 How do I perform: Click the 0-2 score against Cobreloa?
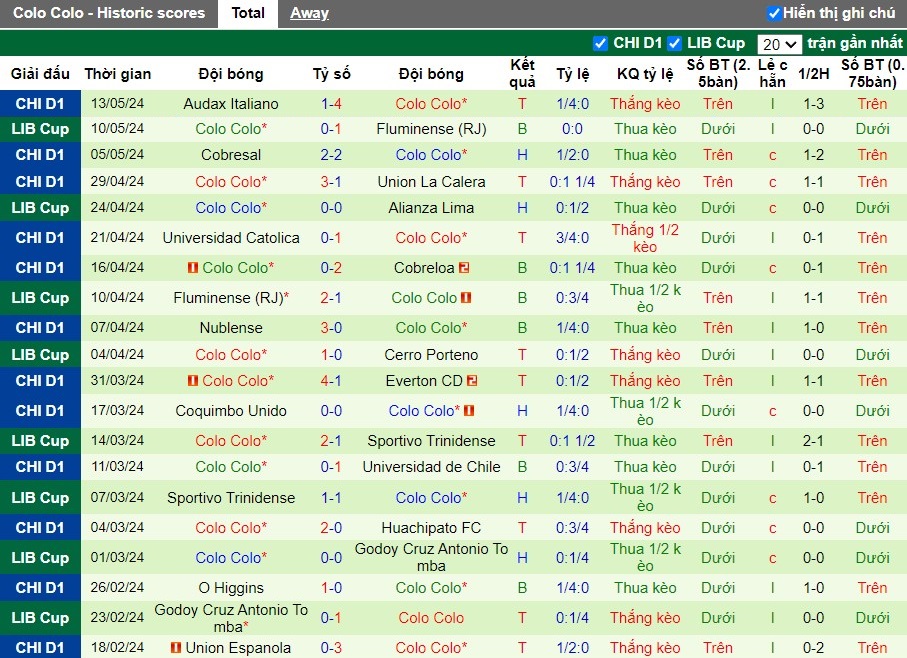(x=331, y=268)
